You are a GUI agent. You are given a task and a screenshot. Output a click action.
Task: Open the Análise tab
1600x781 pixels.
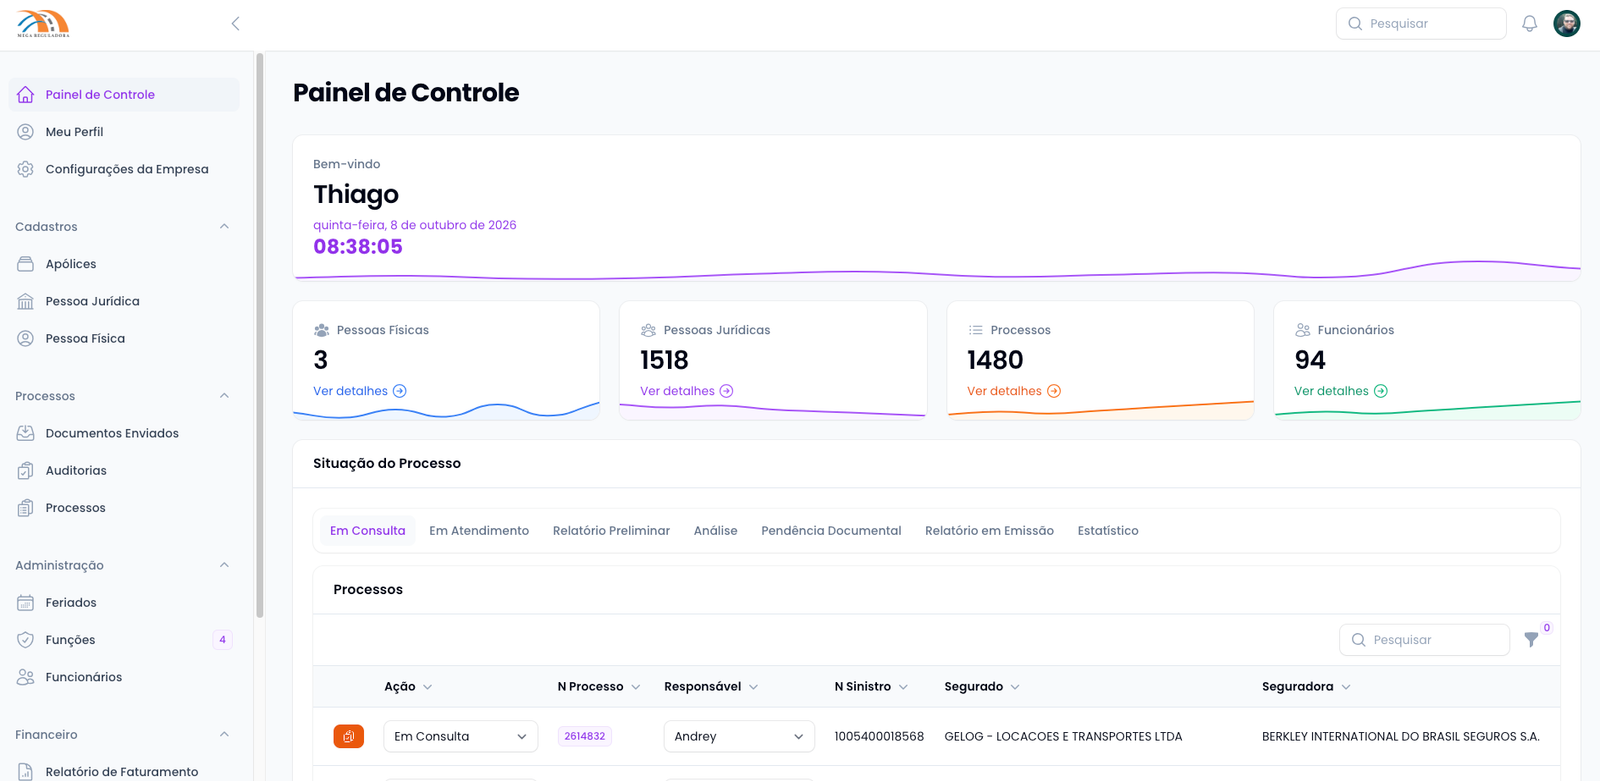coord(716,531)
